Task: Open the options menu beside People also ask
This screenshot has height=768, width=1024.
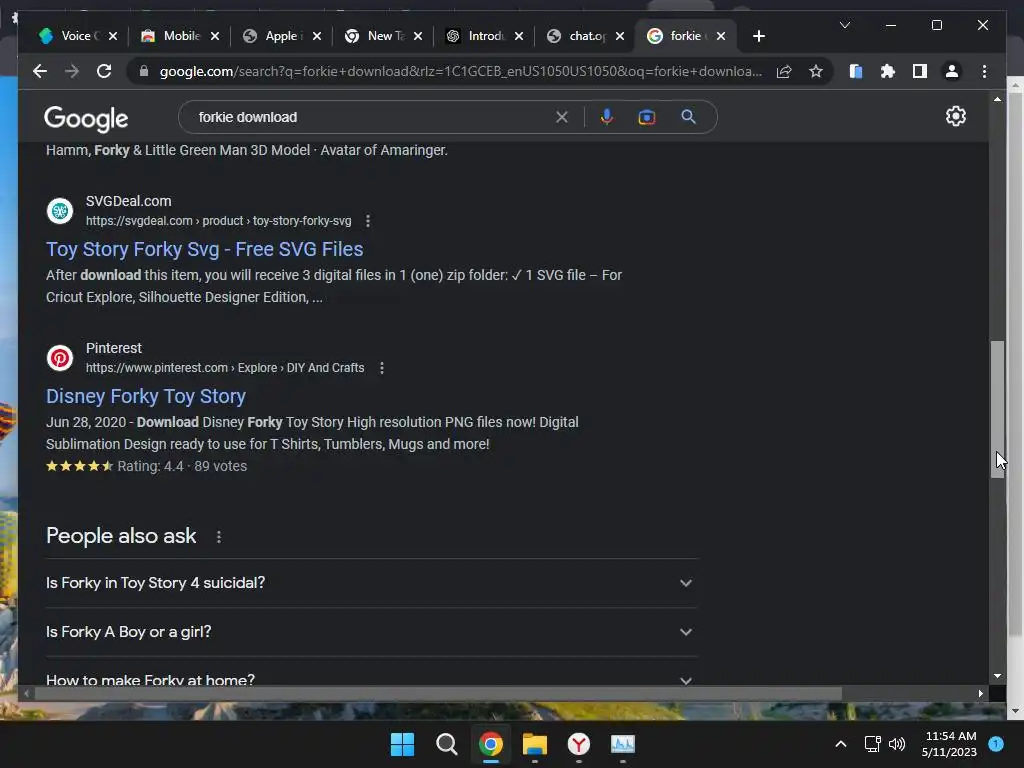Action: (x=219, y=537)
